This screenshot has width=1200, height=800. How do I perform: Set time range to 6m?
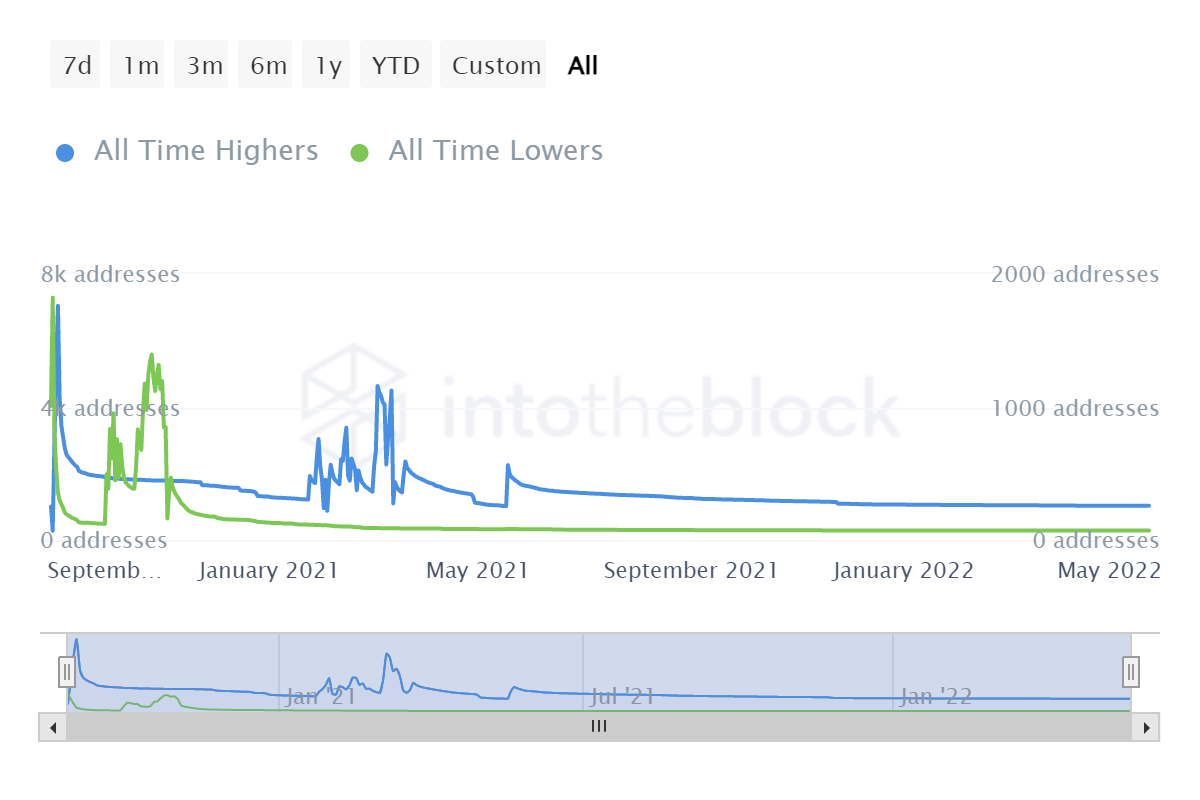268,66
